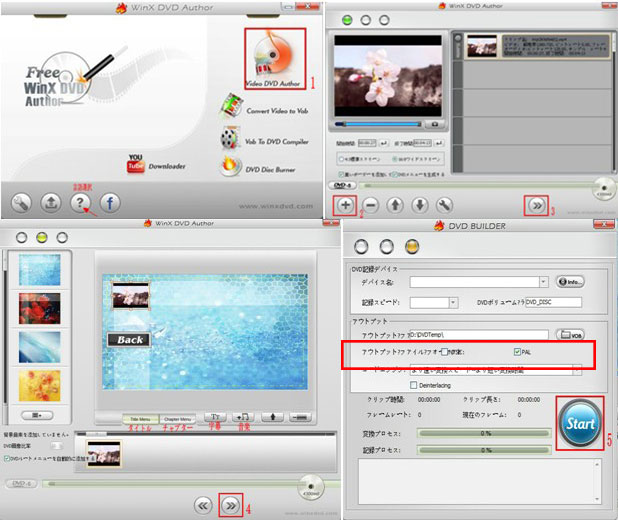This screenshot has width=618, height=520.
Task: Add background music with note button
Action: click(x=243, y=417)
